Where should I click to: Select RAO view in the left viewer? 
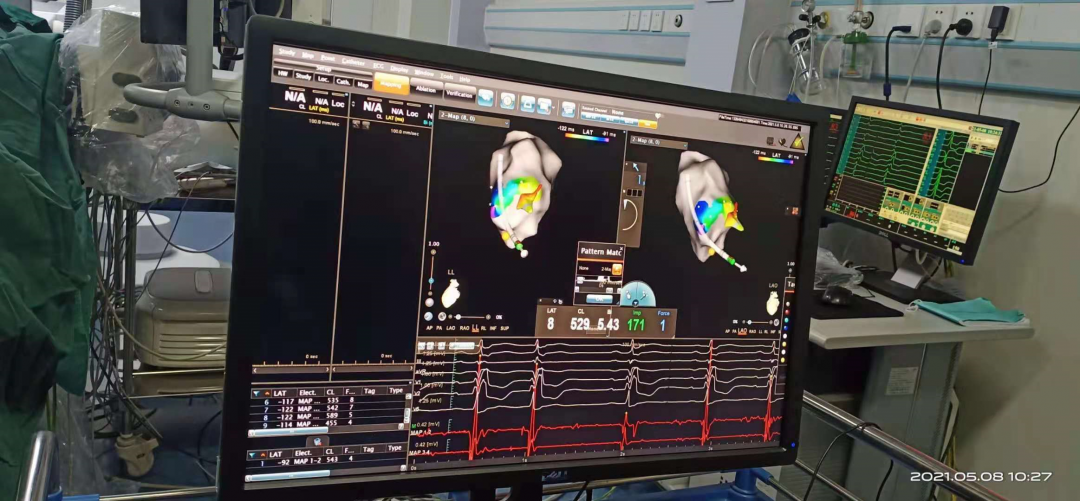click(464, 328)
